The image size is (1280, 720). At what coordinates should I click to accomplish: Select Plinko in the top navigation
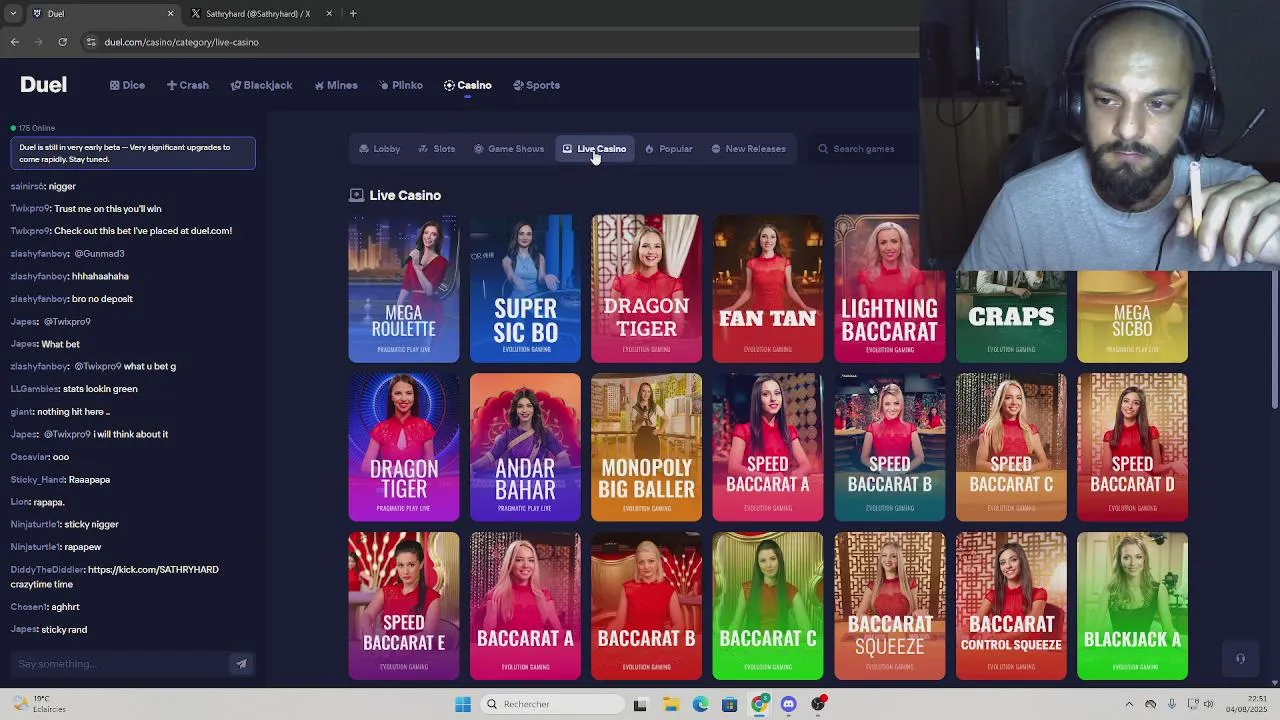pos(400,85)
